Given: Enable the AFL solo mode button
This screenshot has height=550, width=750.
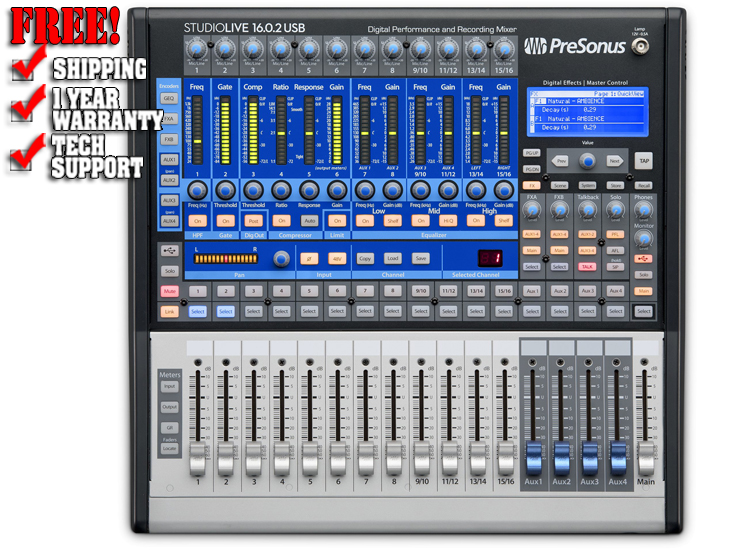Looking at the screenshot, I should [x=615, y=250].
